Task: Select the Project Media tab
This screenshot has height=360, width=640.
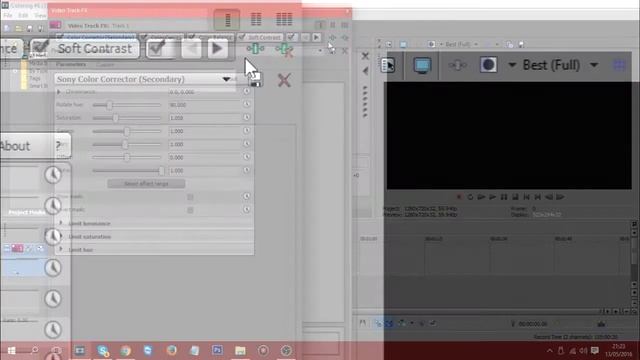Action: click(27, 212)
